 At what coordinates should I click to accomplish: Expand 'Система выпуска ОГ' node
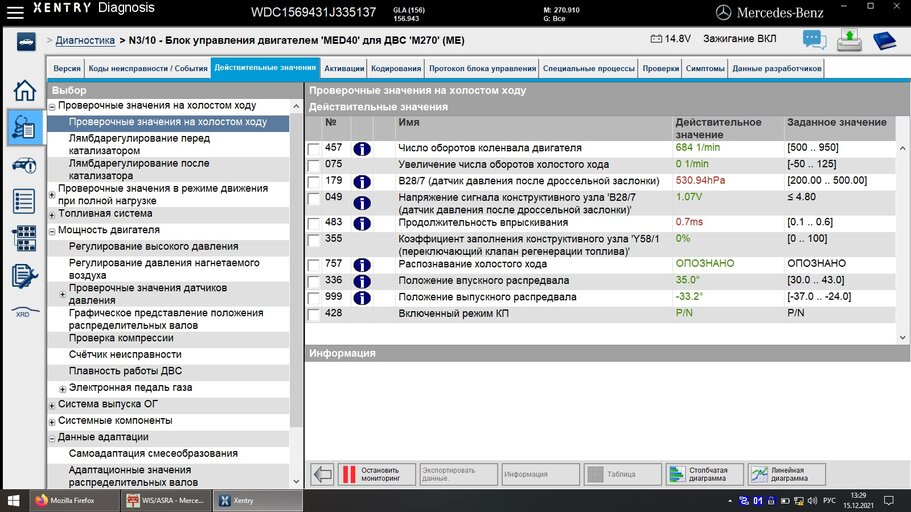pos(52,405)
